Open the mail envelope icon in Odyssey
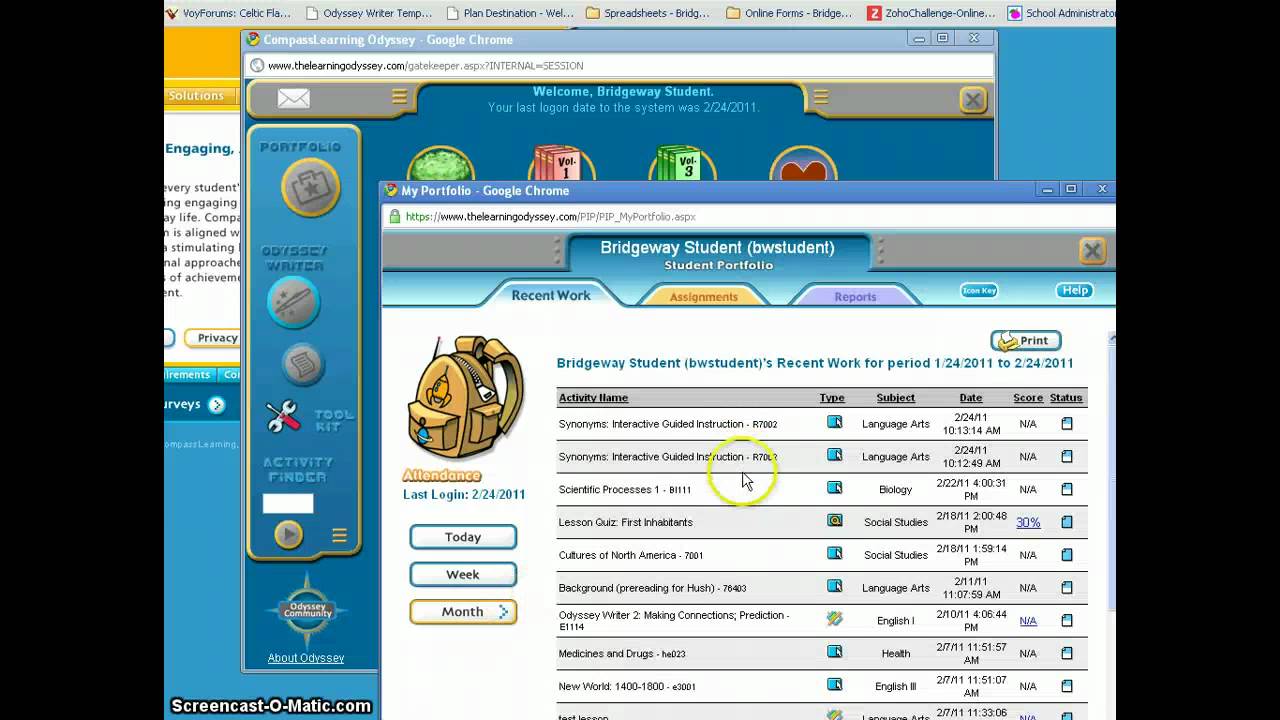The height and width of the screenshot is (720, 1280). coord(293,98)
